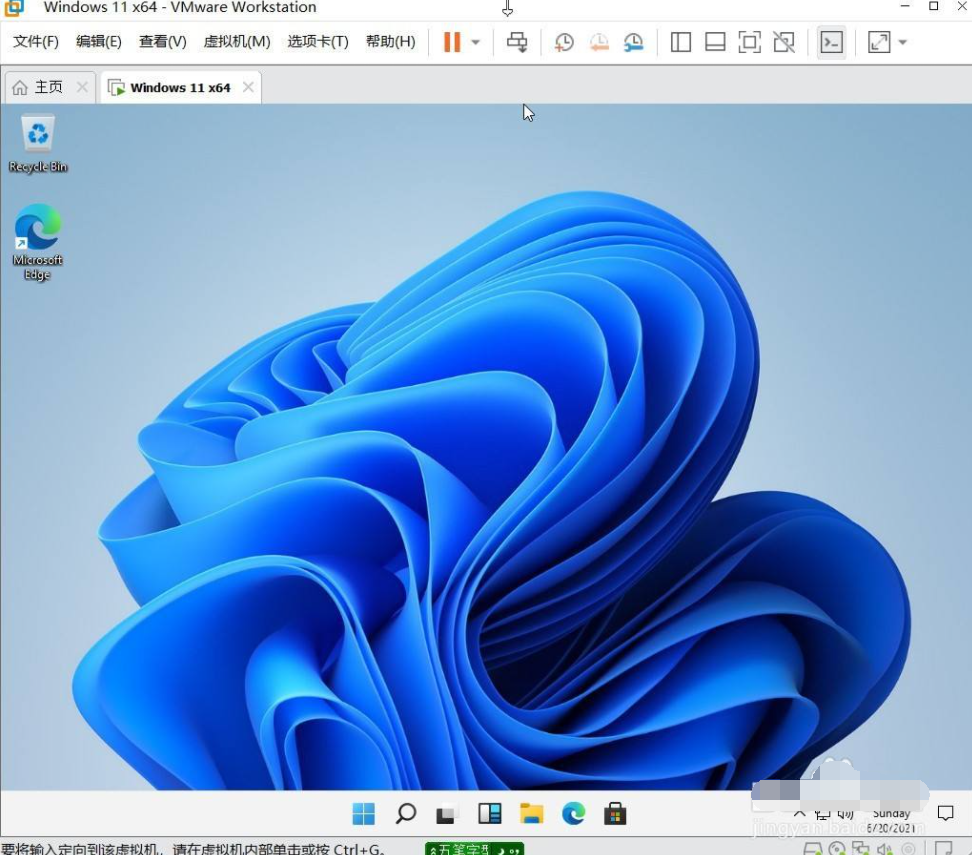The width and height of the screenshot is (972, 855).
Task: Open the snapshot manager
Action: (x=634, y=42)
